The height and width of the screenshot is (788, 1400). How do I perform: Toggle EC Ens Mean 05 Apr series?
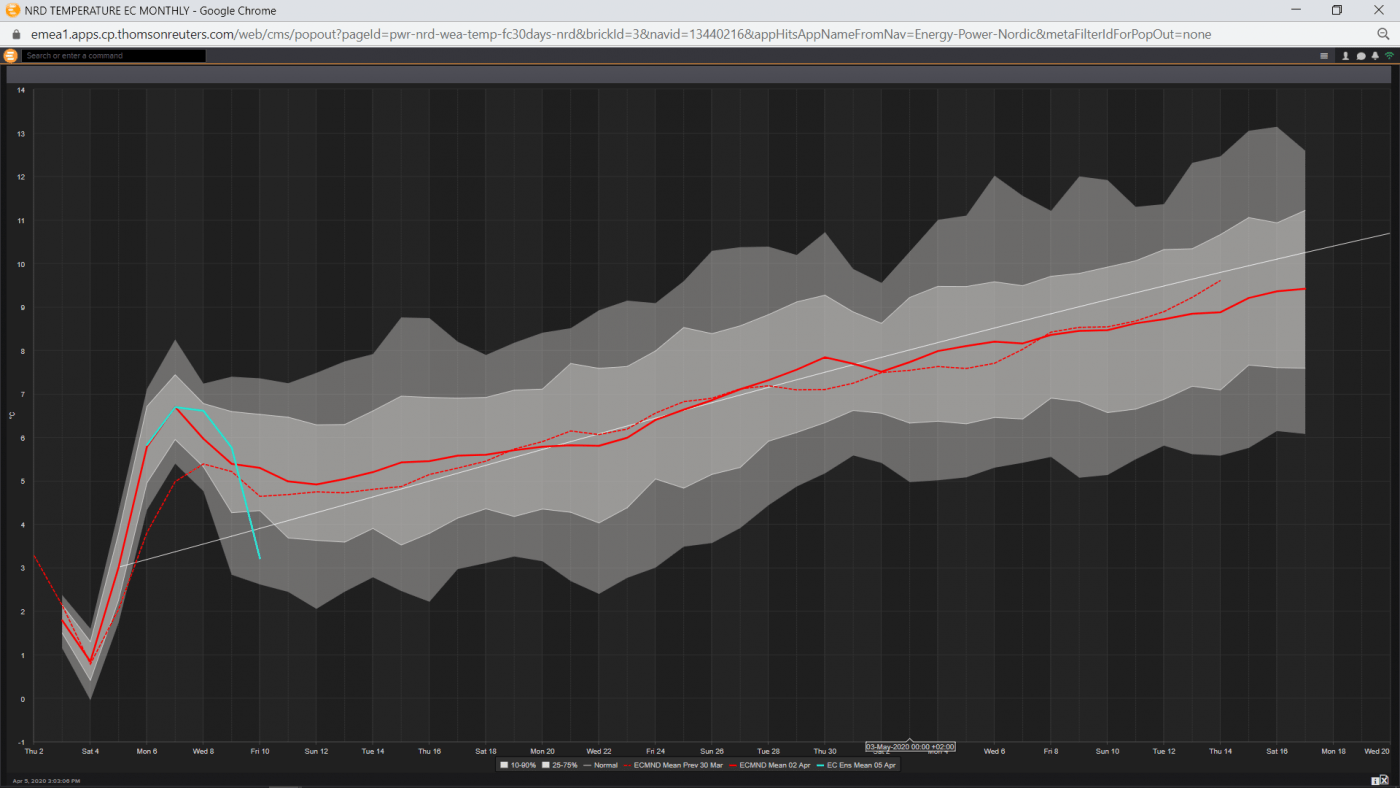857,765
